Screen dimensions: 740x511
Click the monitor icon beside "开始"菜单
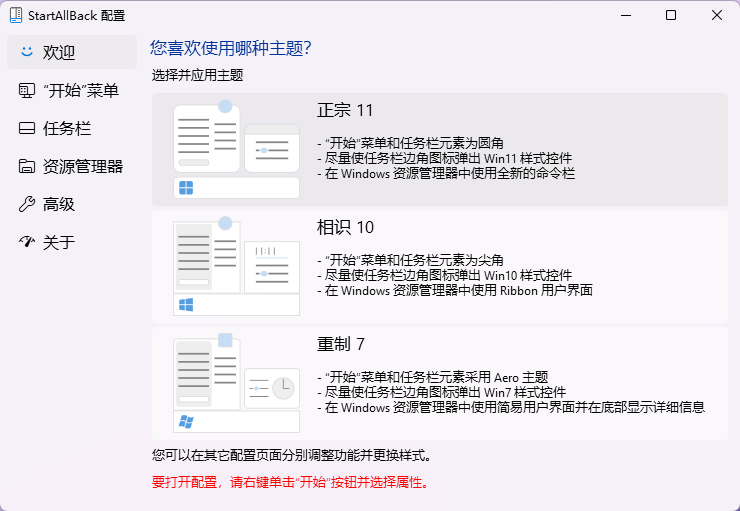[27, 90]
